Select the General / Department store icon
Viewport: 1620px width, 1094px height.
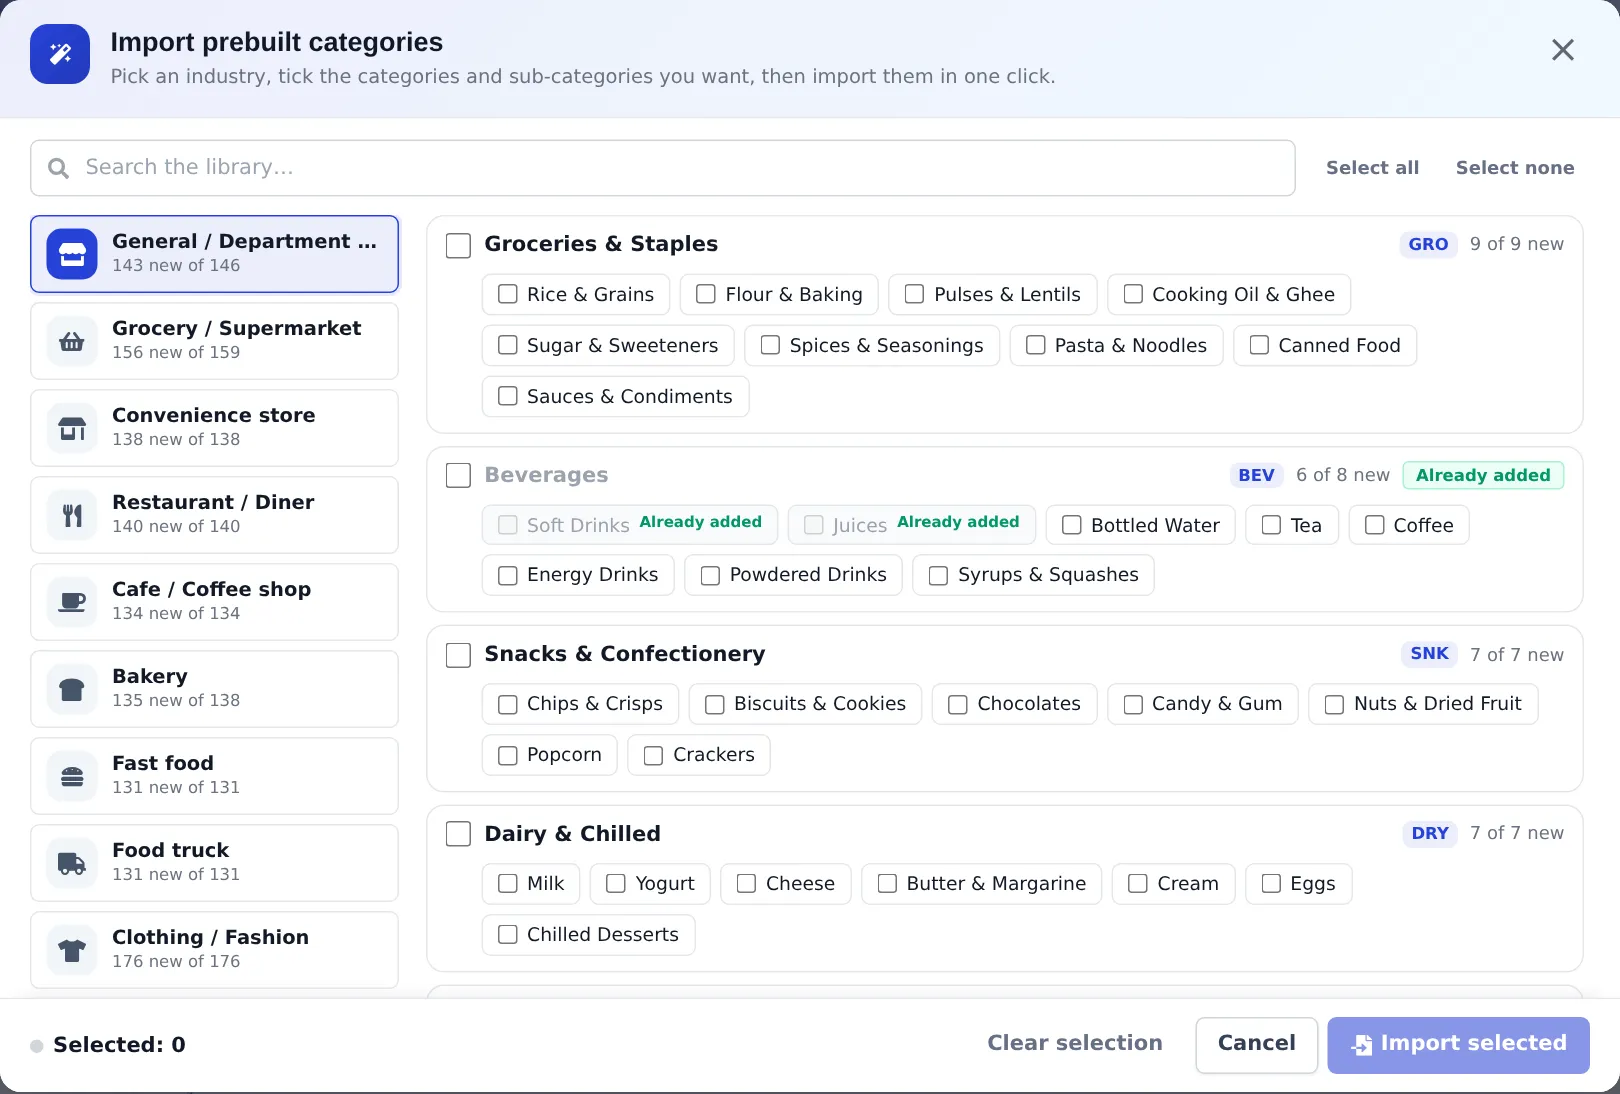72,254
